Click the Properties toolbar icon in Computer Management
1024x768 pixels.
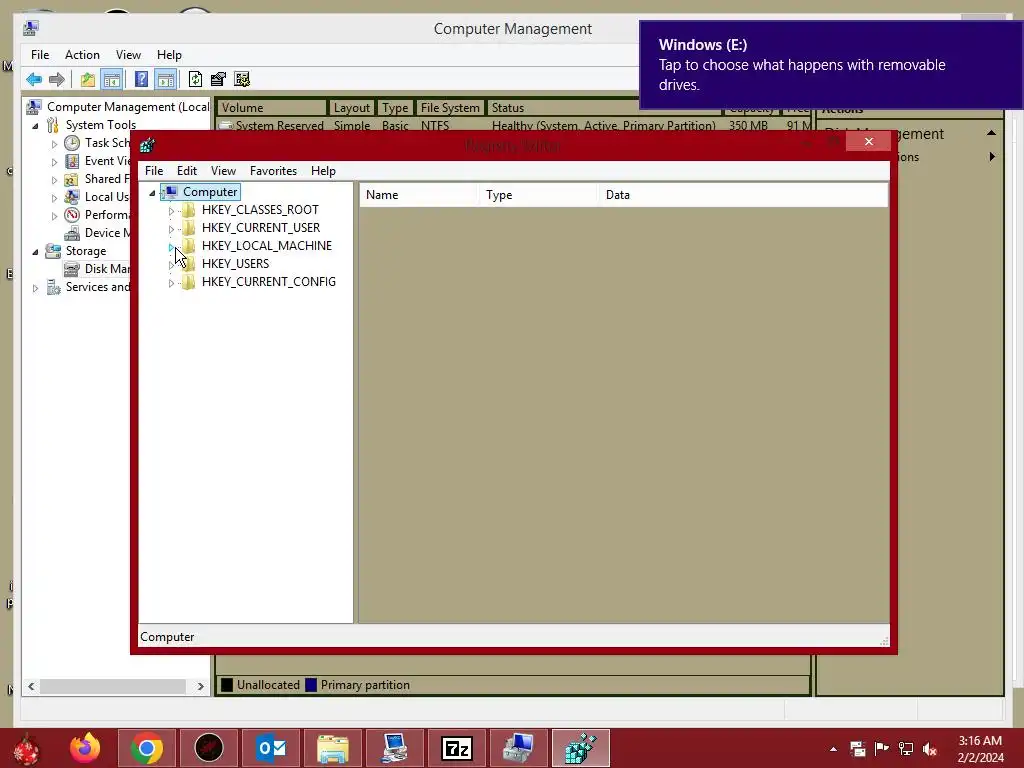coord(218,80)
